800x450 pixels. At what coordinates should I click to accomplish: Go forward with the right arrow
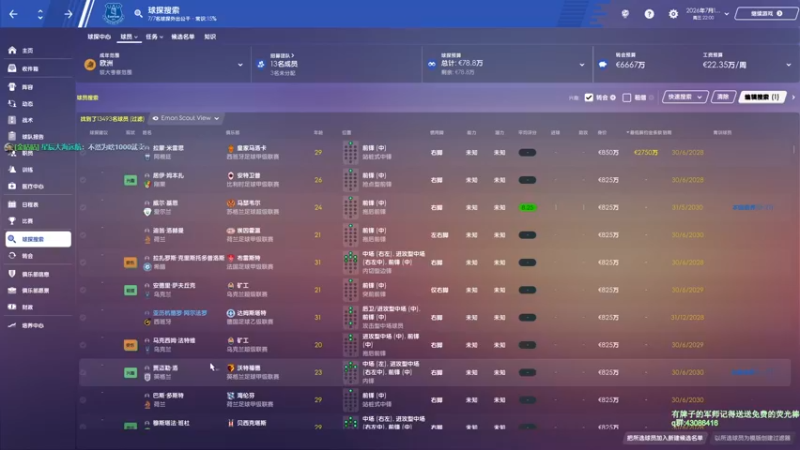tap(68, 14)
